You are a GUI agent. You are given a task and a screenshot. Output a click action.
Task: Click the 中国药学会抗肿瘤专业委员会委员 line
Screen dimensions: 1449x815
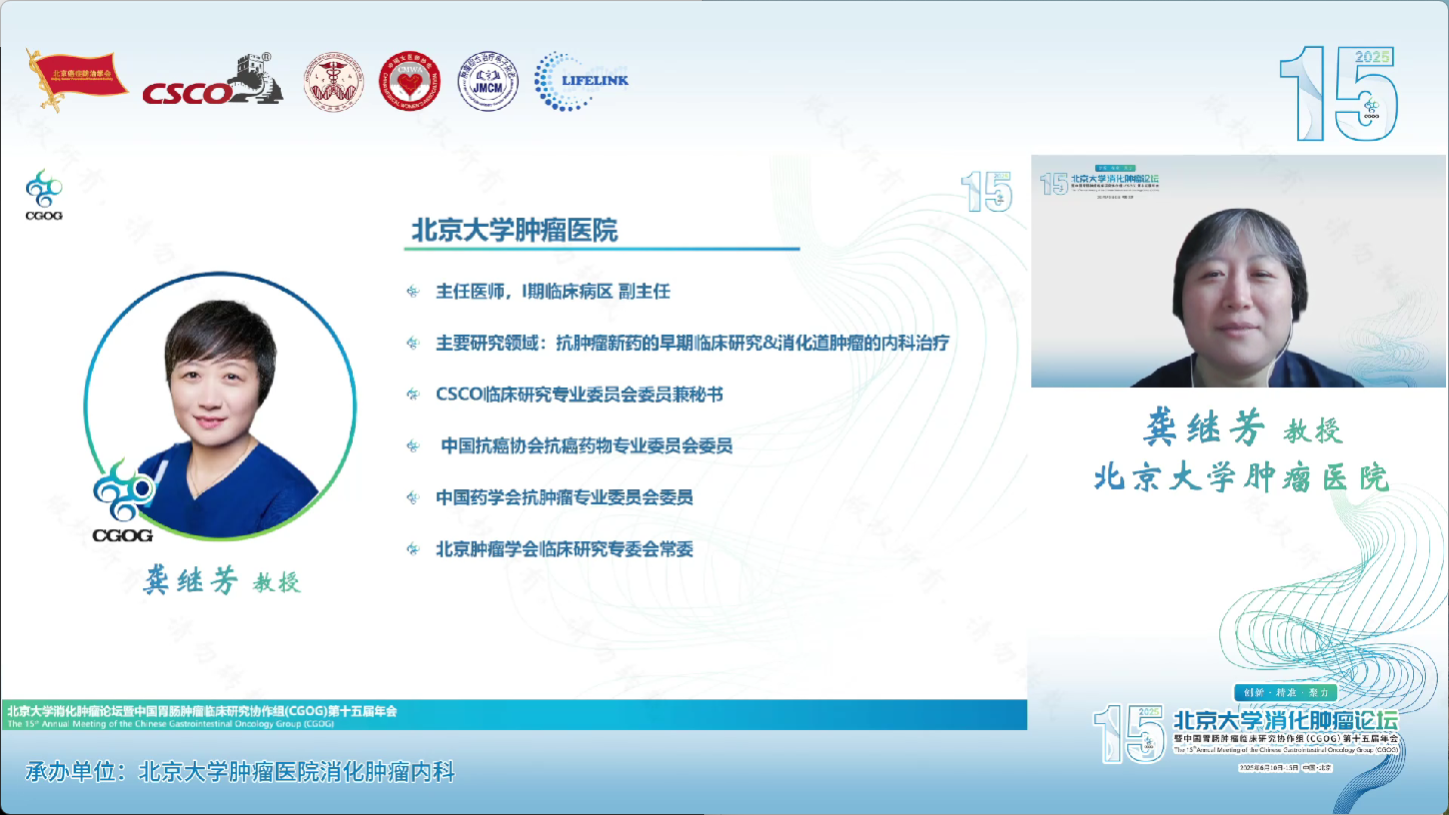pyautogui.click(x=564, y=497)
